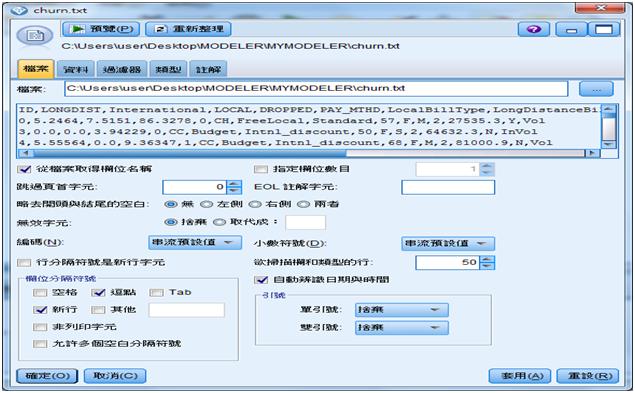Click the up arrow of the preview vertical scrollbar

608,109
